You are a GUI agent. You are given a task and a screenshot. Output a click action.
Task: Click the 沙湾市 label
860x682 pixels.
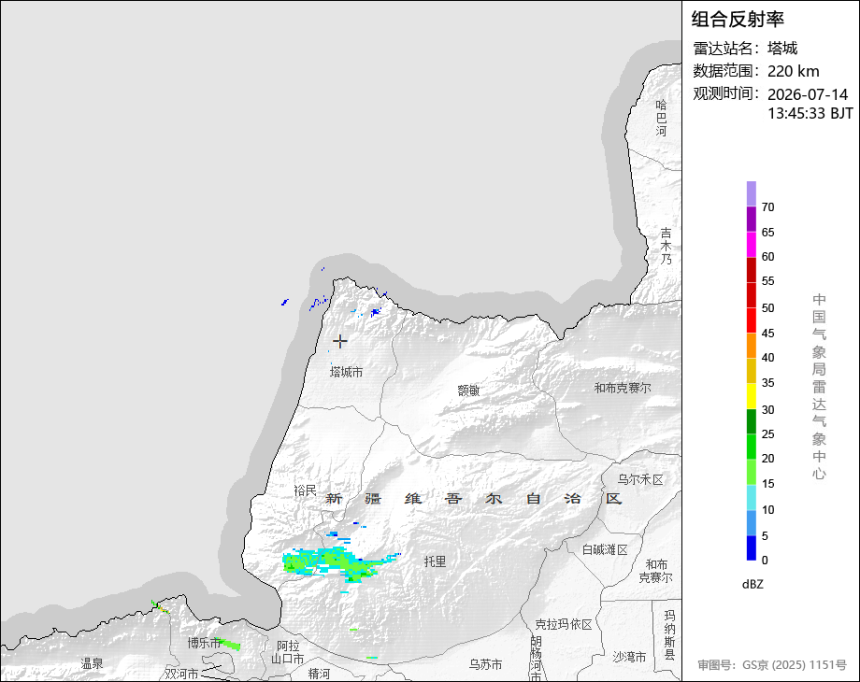(629, 657)
